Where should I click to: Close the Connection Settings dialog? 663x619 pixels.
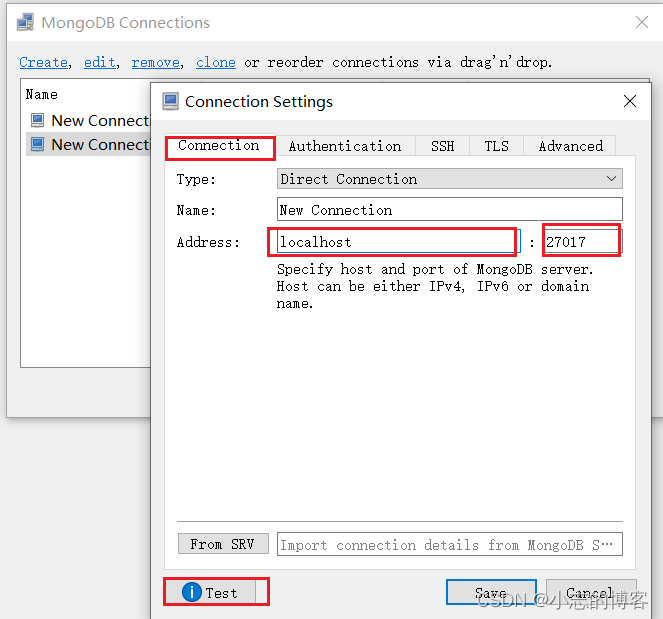630,101
